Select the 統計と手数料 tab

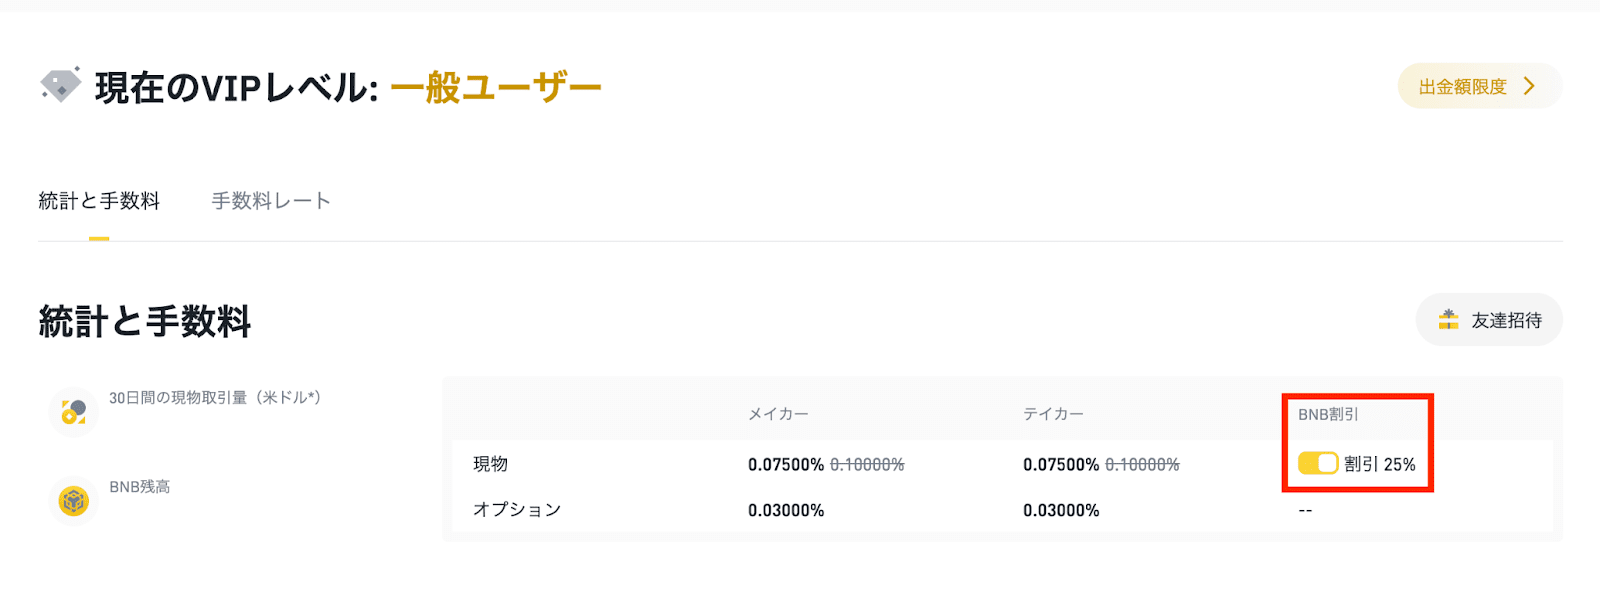(x=99, y=201)
